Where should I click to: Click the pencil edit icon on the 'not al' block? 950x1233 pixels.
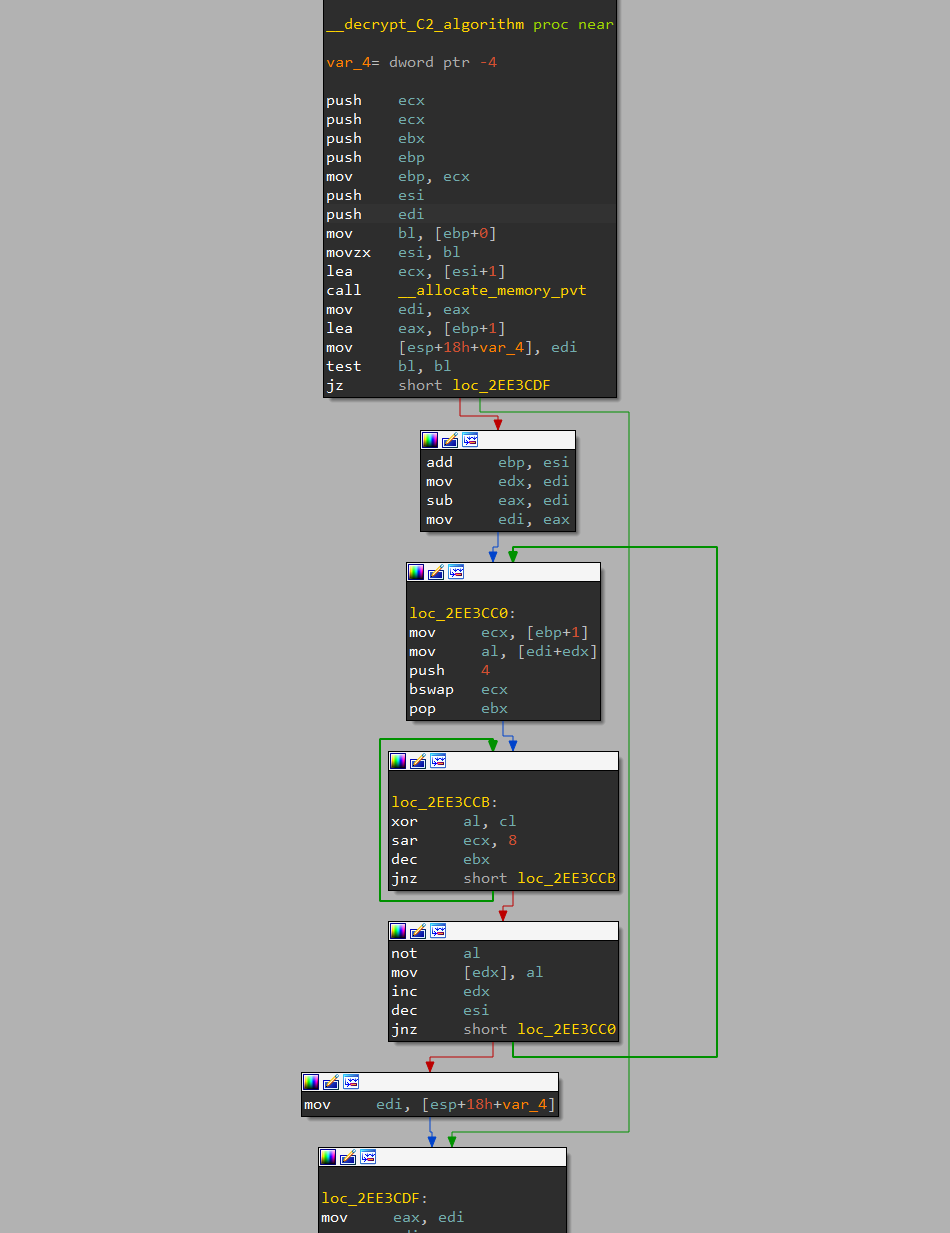coord(418,931)
